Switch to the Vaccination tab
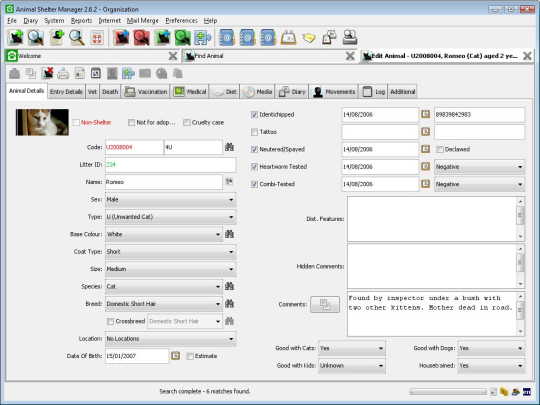Screen dimensions: 540x405 146,92
